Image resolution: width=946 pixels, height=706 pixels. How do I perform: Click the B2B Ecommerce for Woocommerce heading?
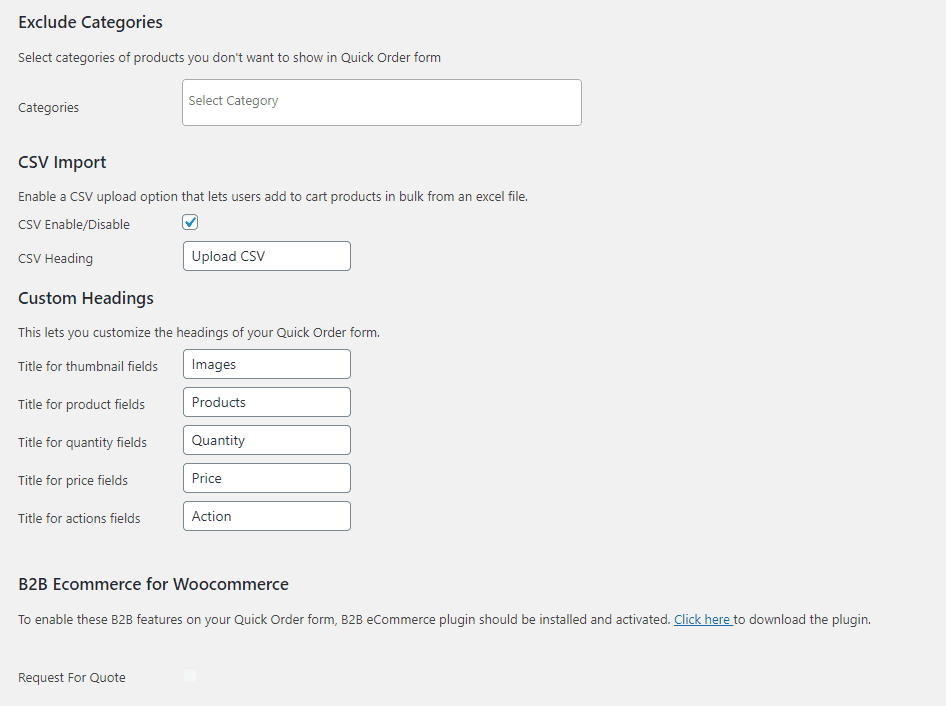coord(153,584)
